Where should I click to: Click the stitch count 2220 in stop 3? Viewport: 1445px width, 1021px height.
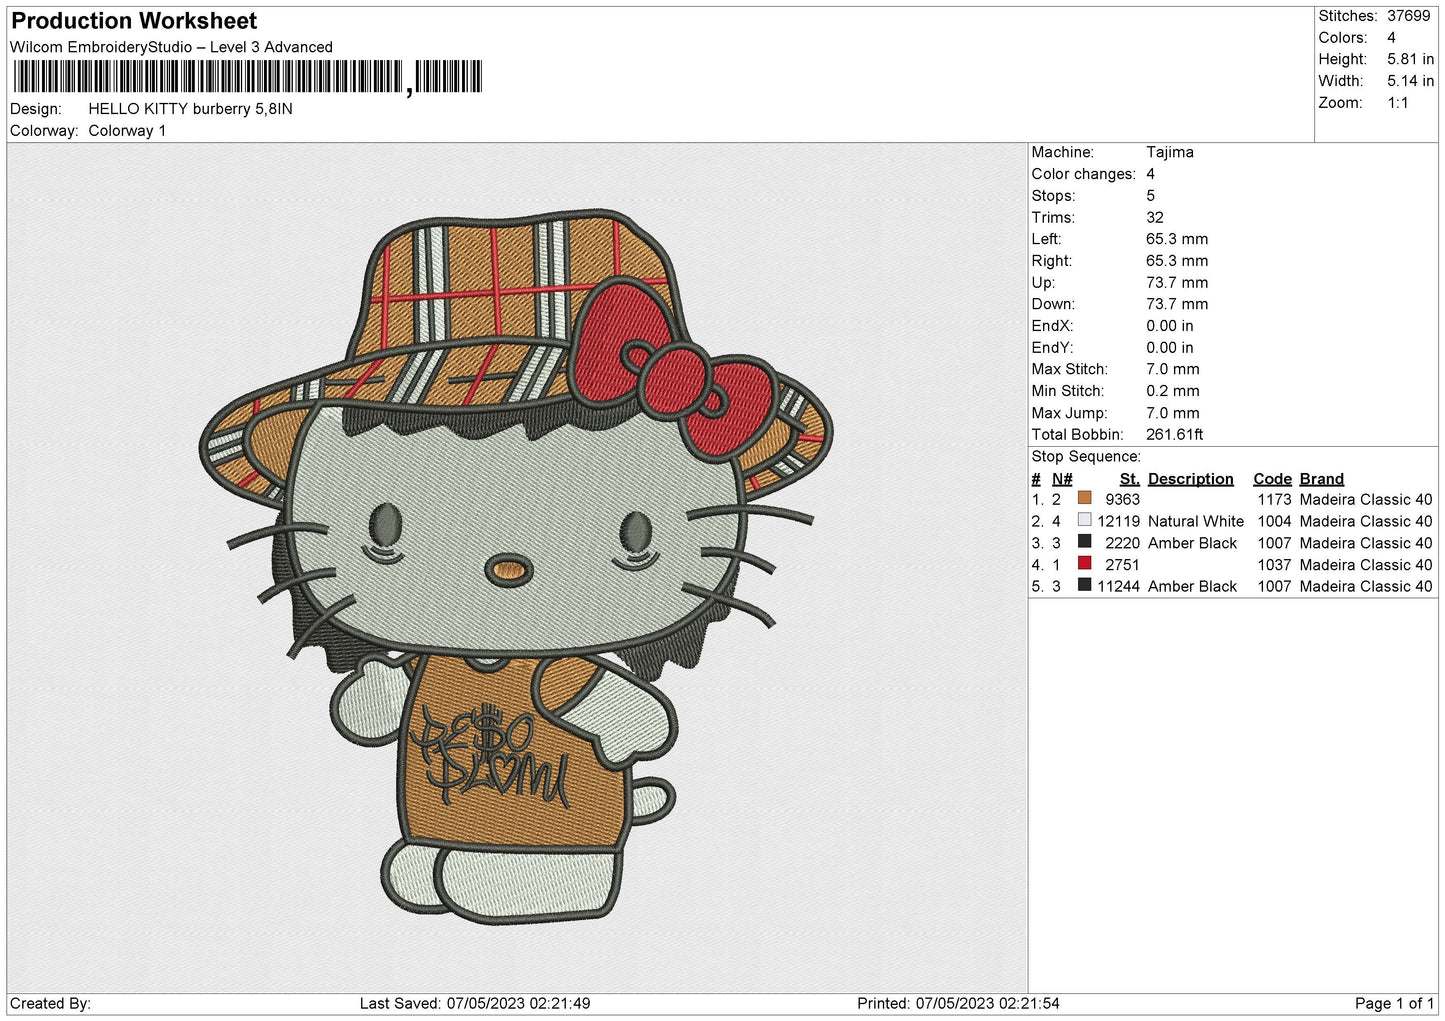click(x=1122, y=543)
